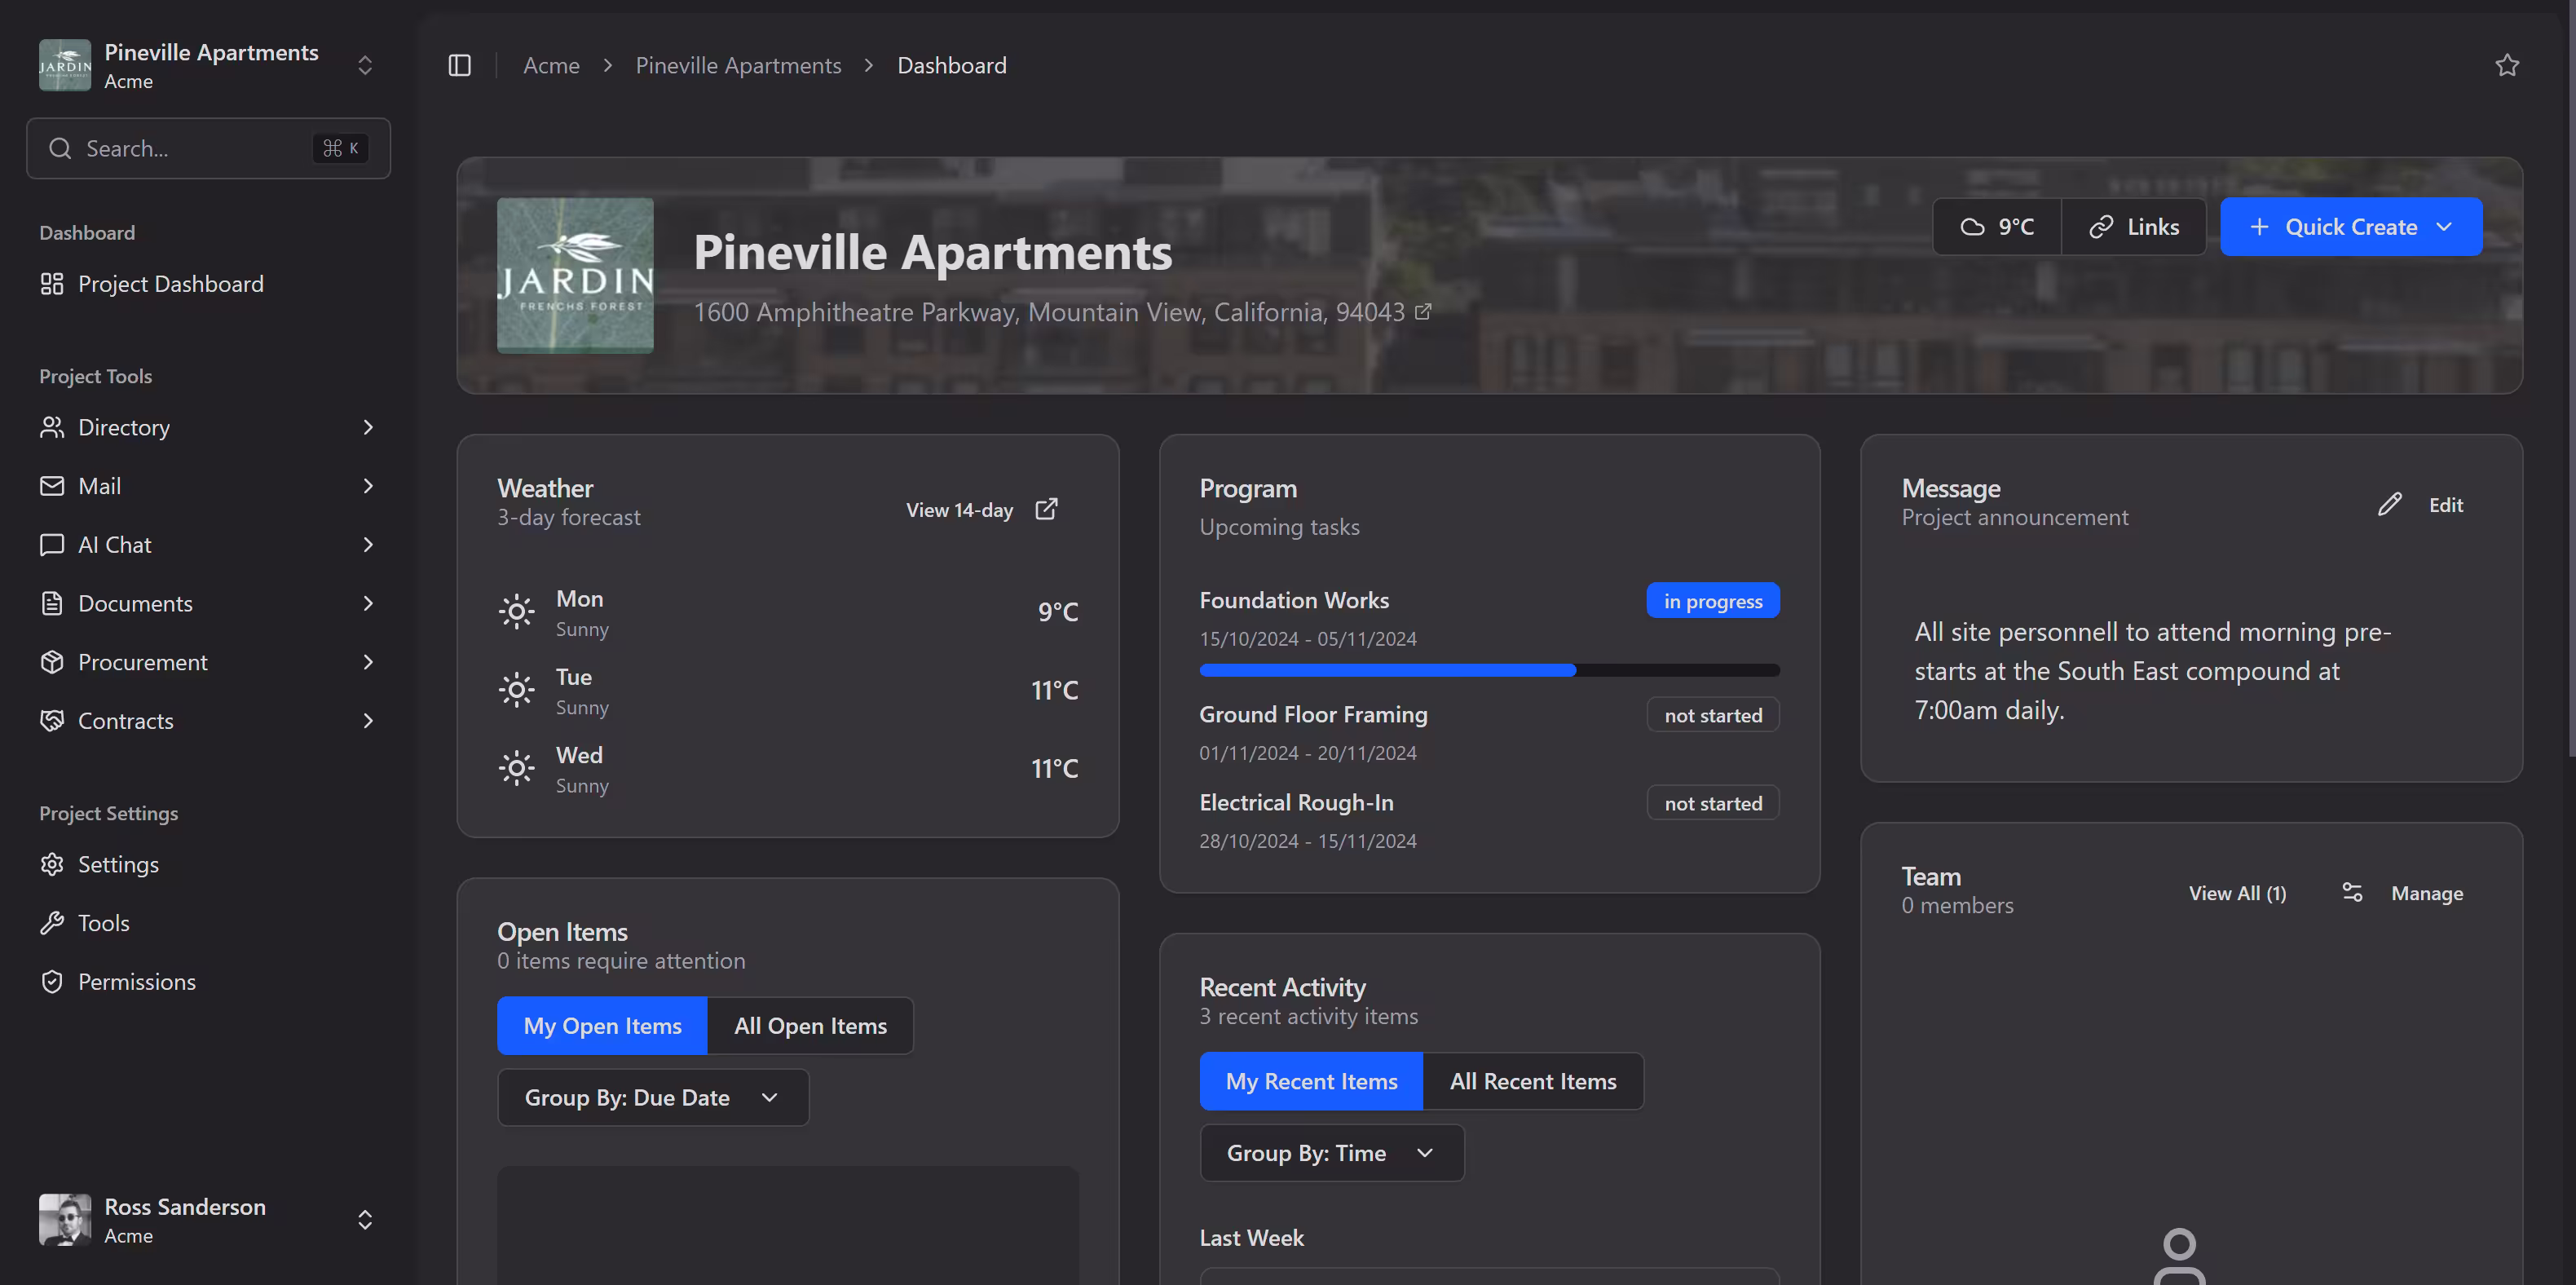Click the Links button

click(2133, 227)
